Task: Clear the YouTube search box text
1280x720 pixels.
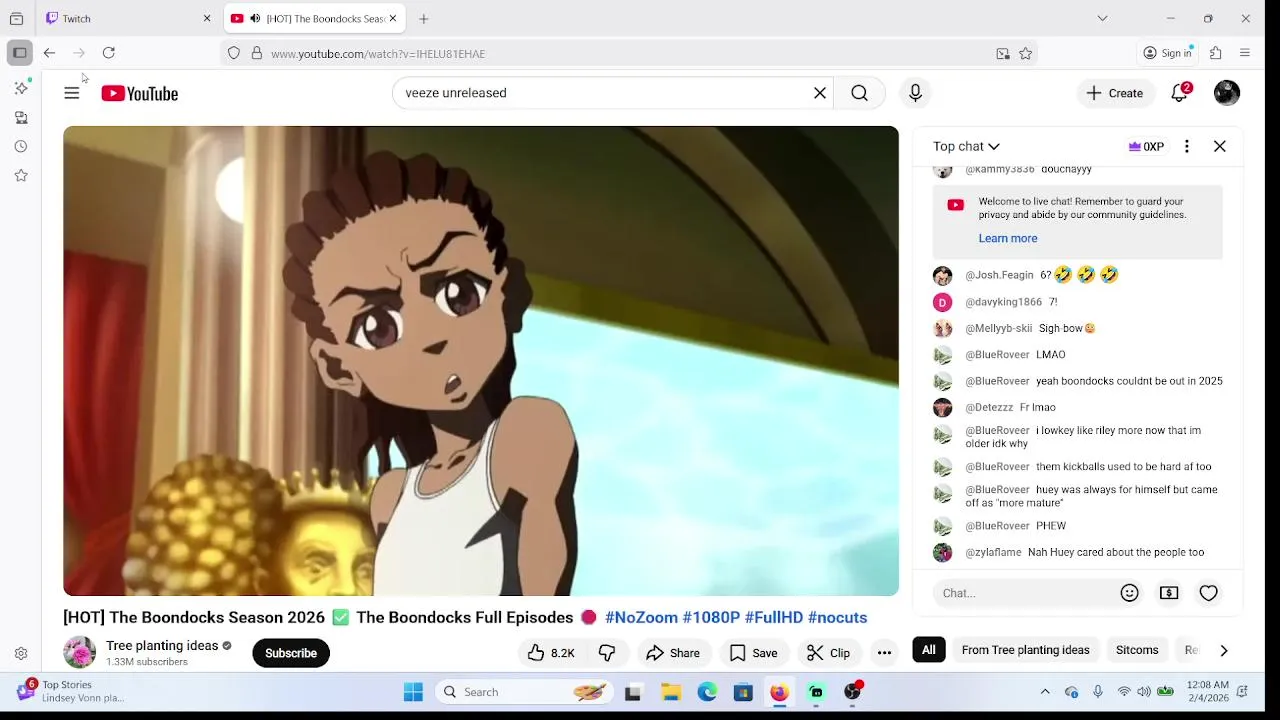Action: coord(820,93)
